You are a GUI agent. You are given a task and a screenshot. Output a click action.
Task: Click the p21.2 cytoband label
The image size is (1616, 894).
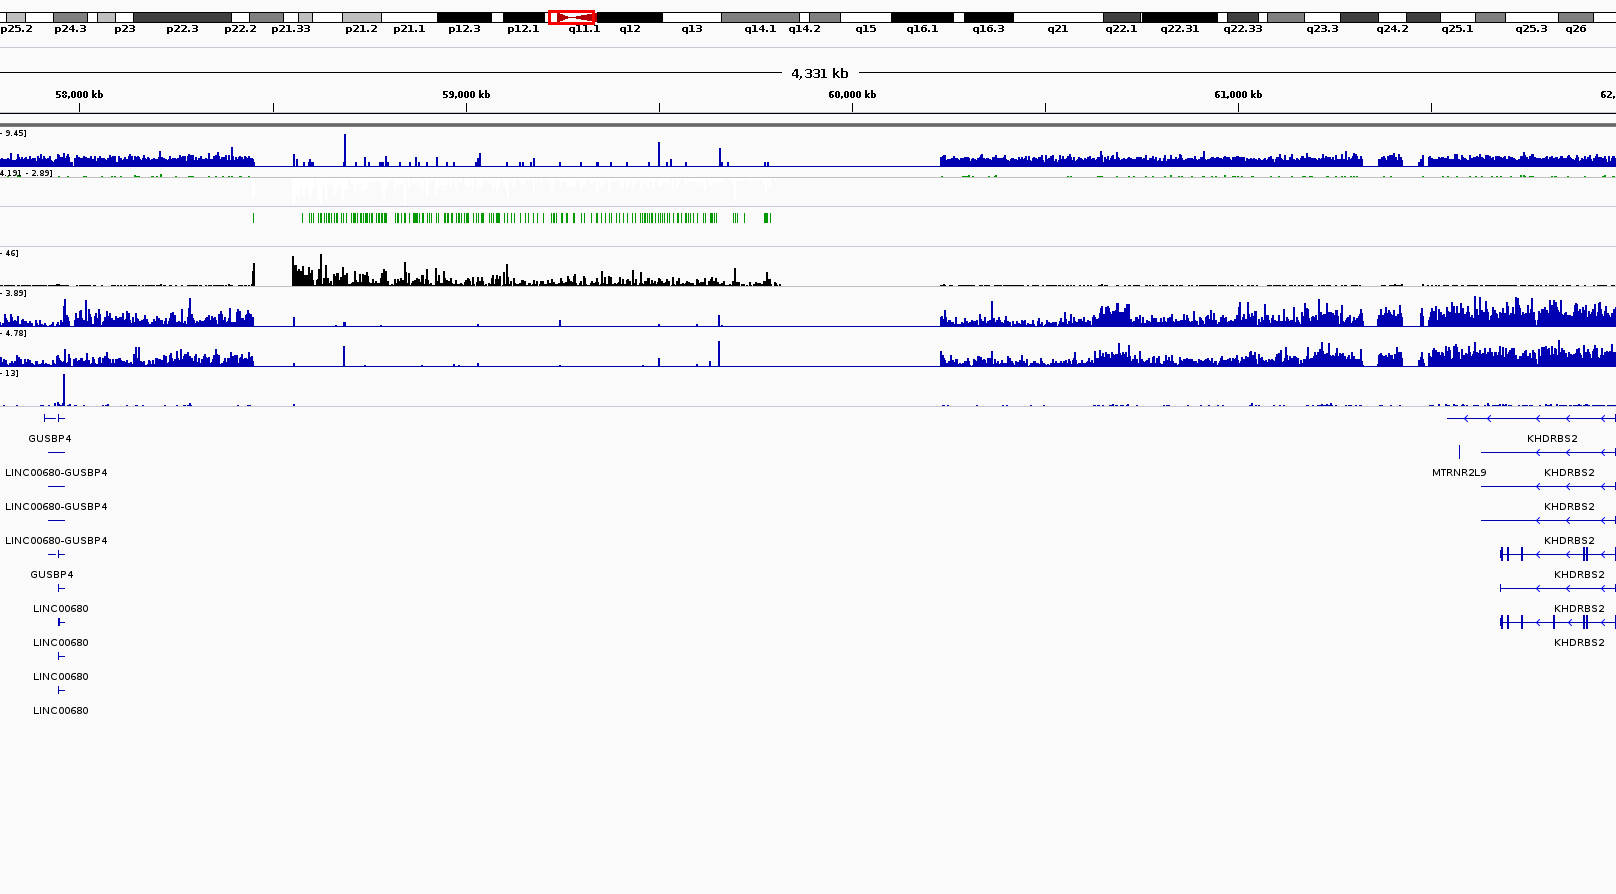click(x=361, y=29)
